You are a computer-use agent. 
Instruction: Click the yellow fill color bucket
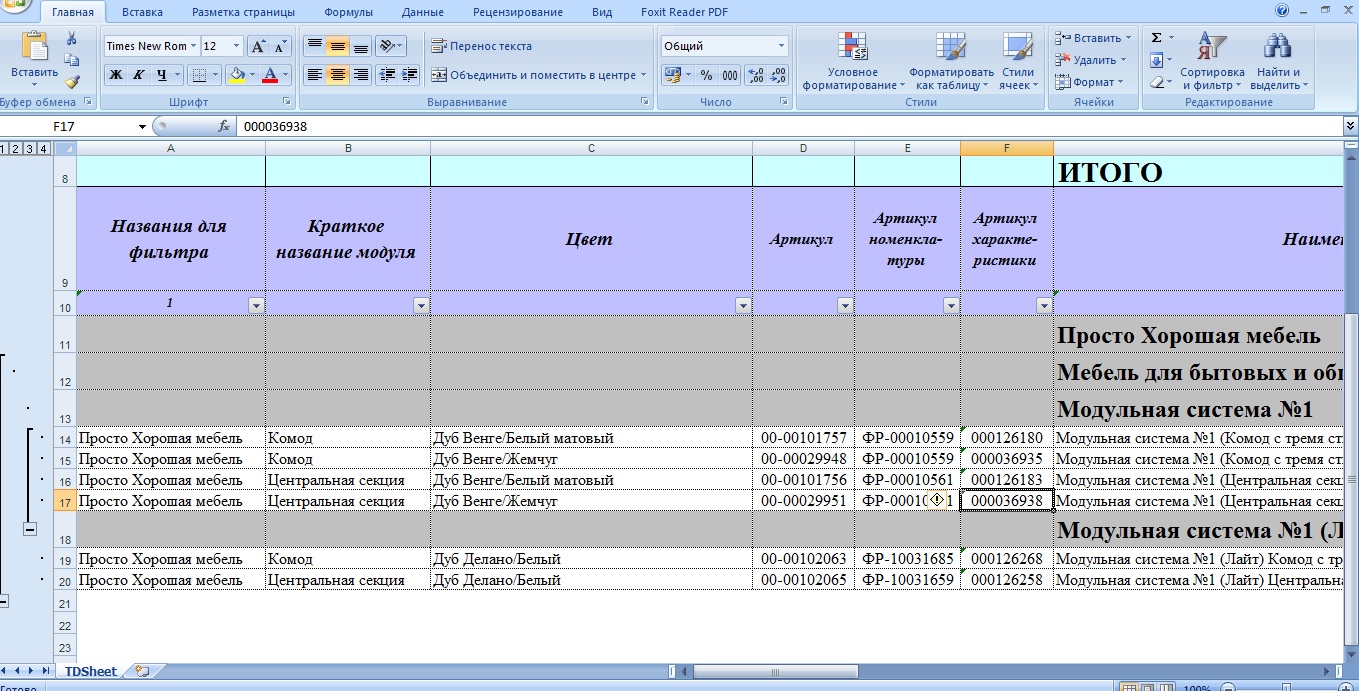click(x=236, y=75)
